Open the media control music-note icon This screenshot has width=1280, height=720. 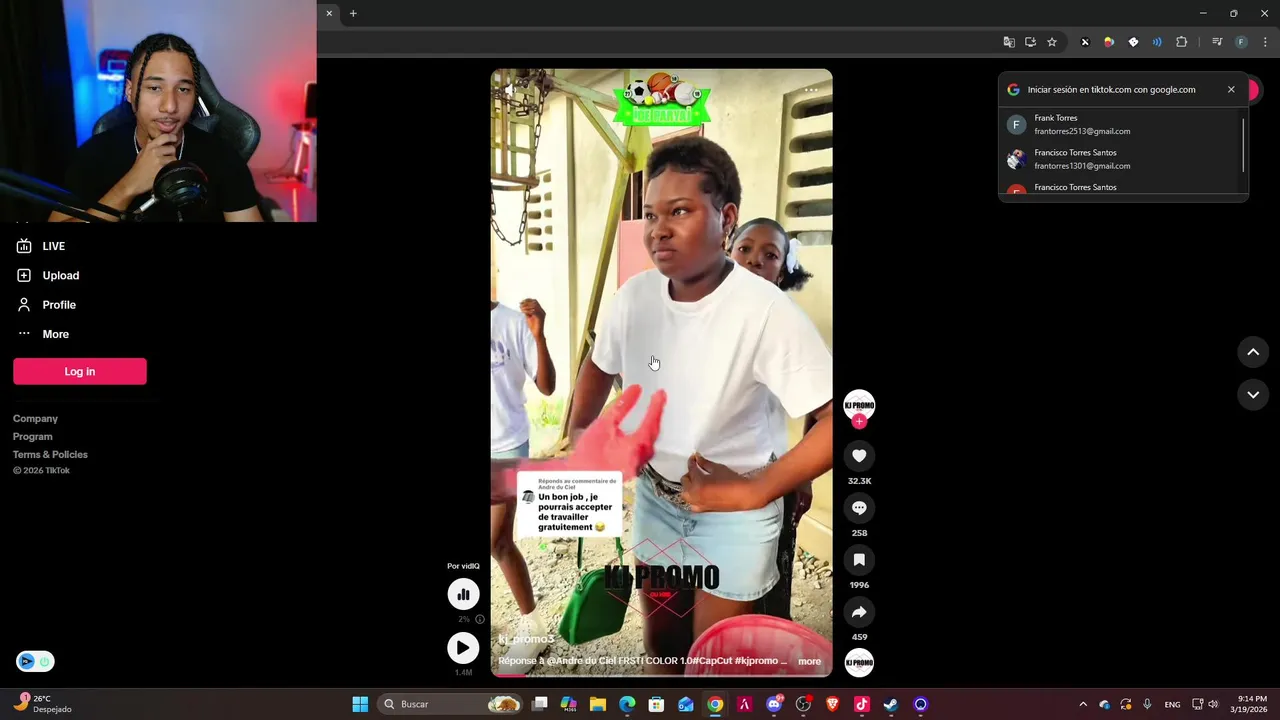[1217, 42]
